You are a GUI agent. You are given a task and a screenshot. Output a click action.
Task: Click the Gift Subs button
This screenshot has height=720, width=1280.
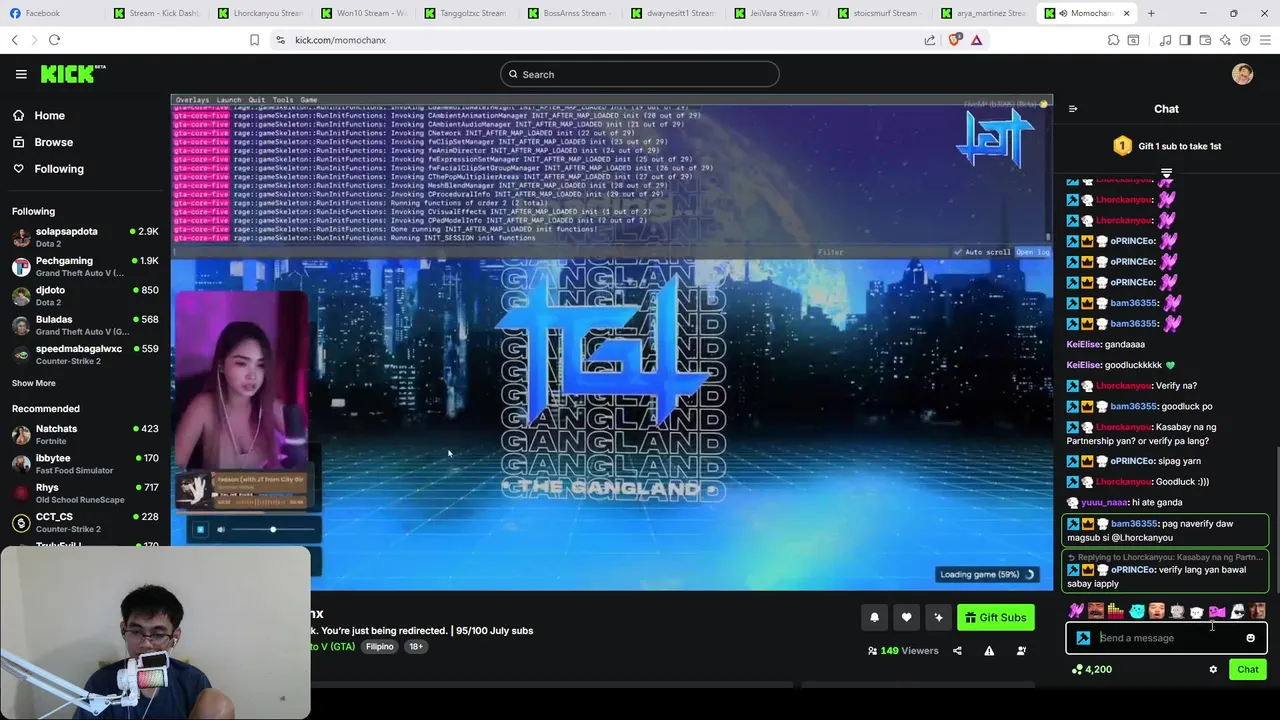[995, 617]
